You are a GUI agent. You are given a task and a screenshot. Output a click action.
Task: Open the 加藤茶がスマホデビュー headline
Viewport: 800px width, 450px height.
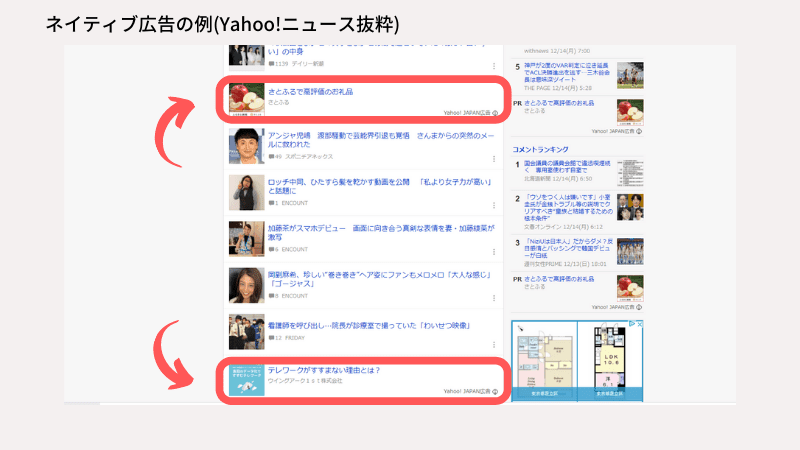pyautogui.click(x=381, y=233)
